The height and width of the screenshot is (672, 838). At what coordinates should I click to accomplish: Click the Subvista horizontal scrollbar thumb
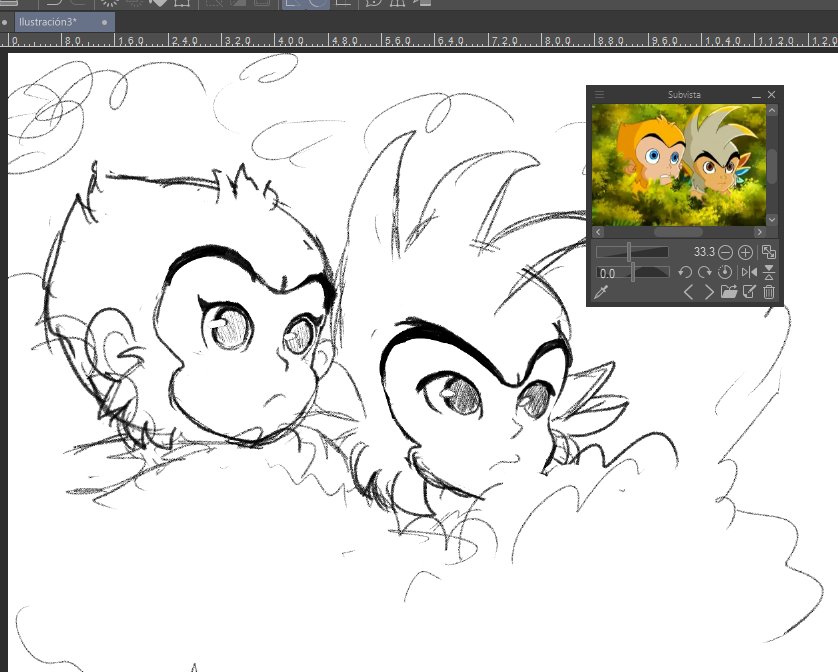point(678,232)
